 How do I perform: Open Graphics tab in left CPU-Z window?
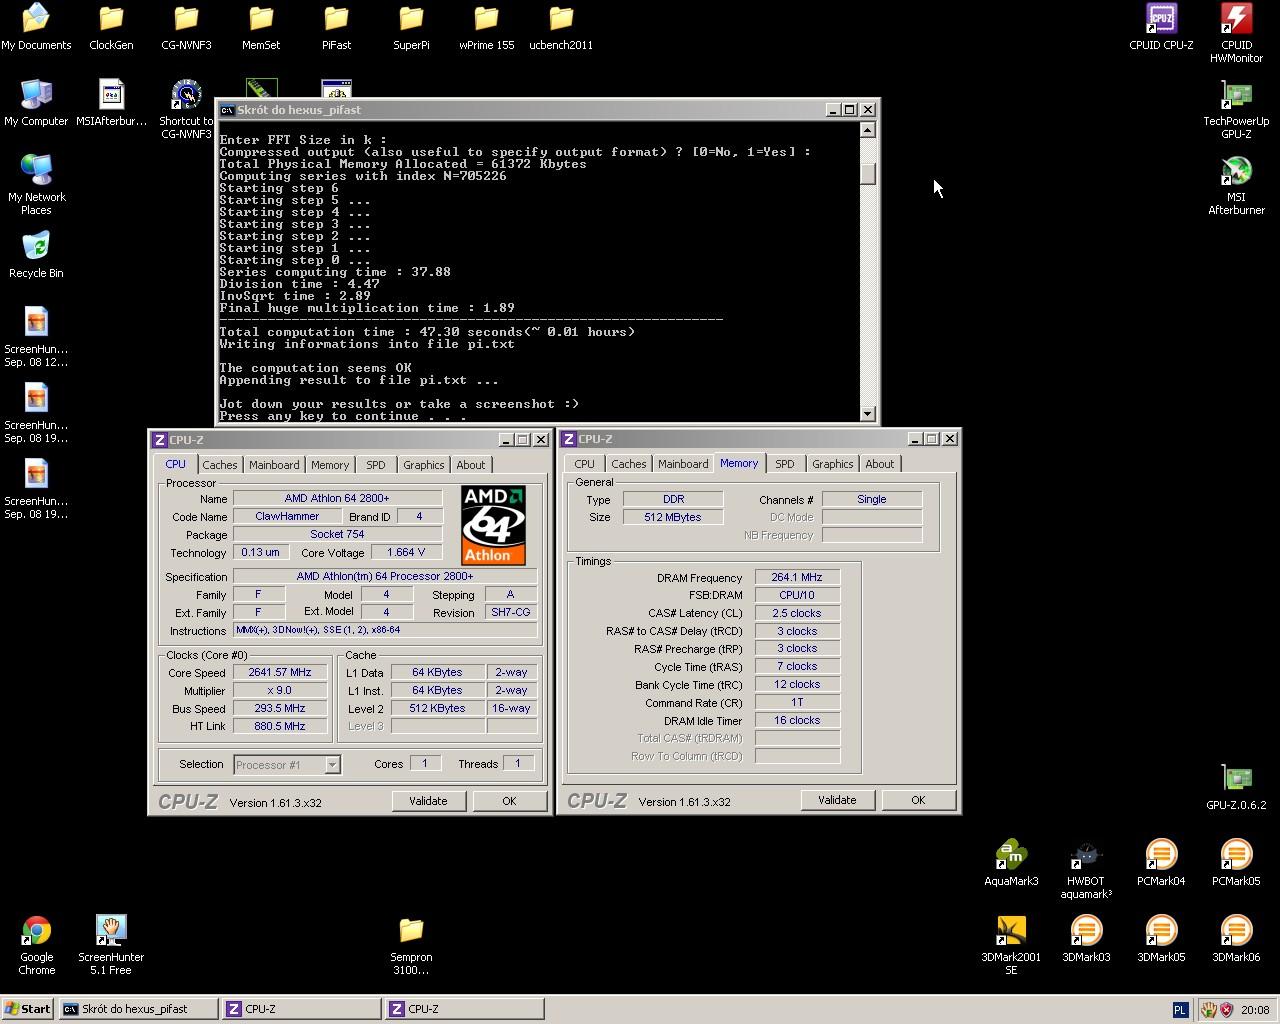[x=423, y=465]
